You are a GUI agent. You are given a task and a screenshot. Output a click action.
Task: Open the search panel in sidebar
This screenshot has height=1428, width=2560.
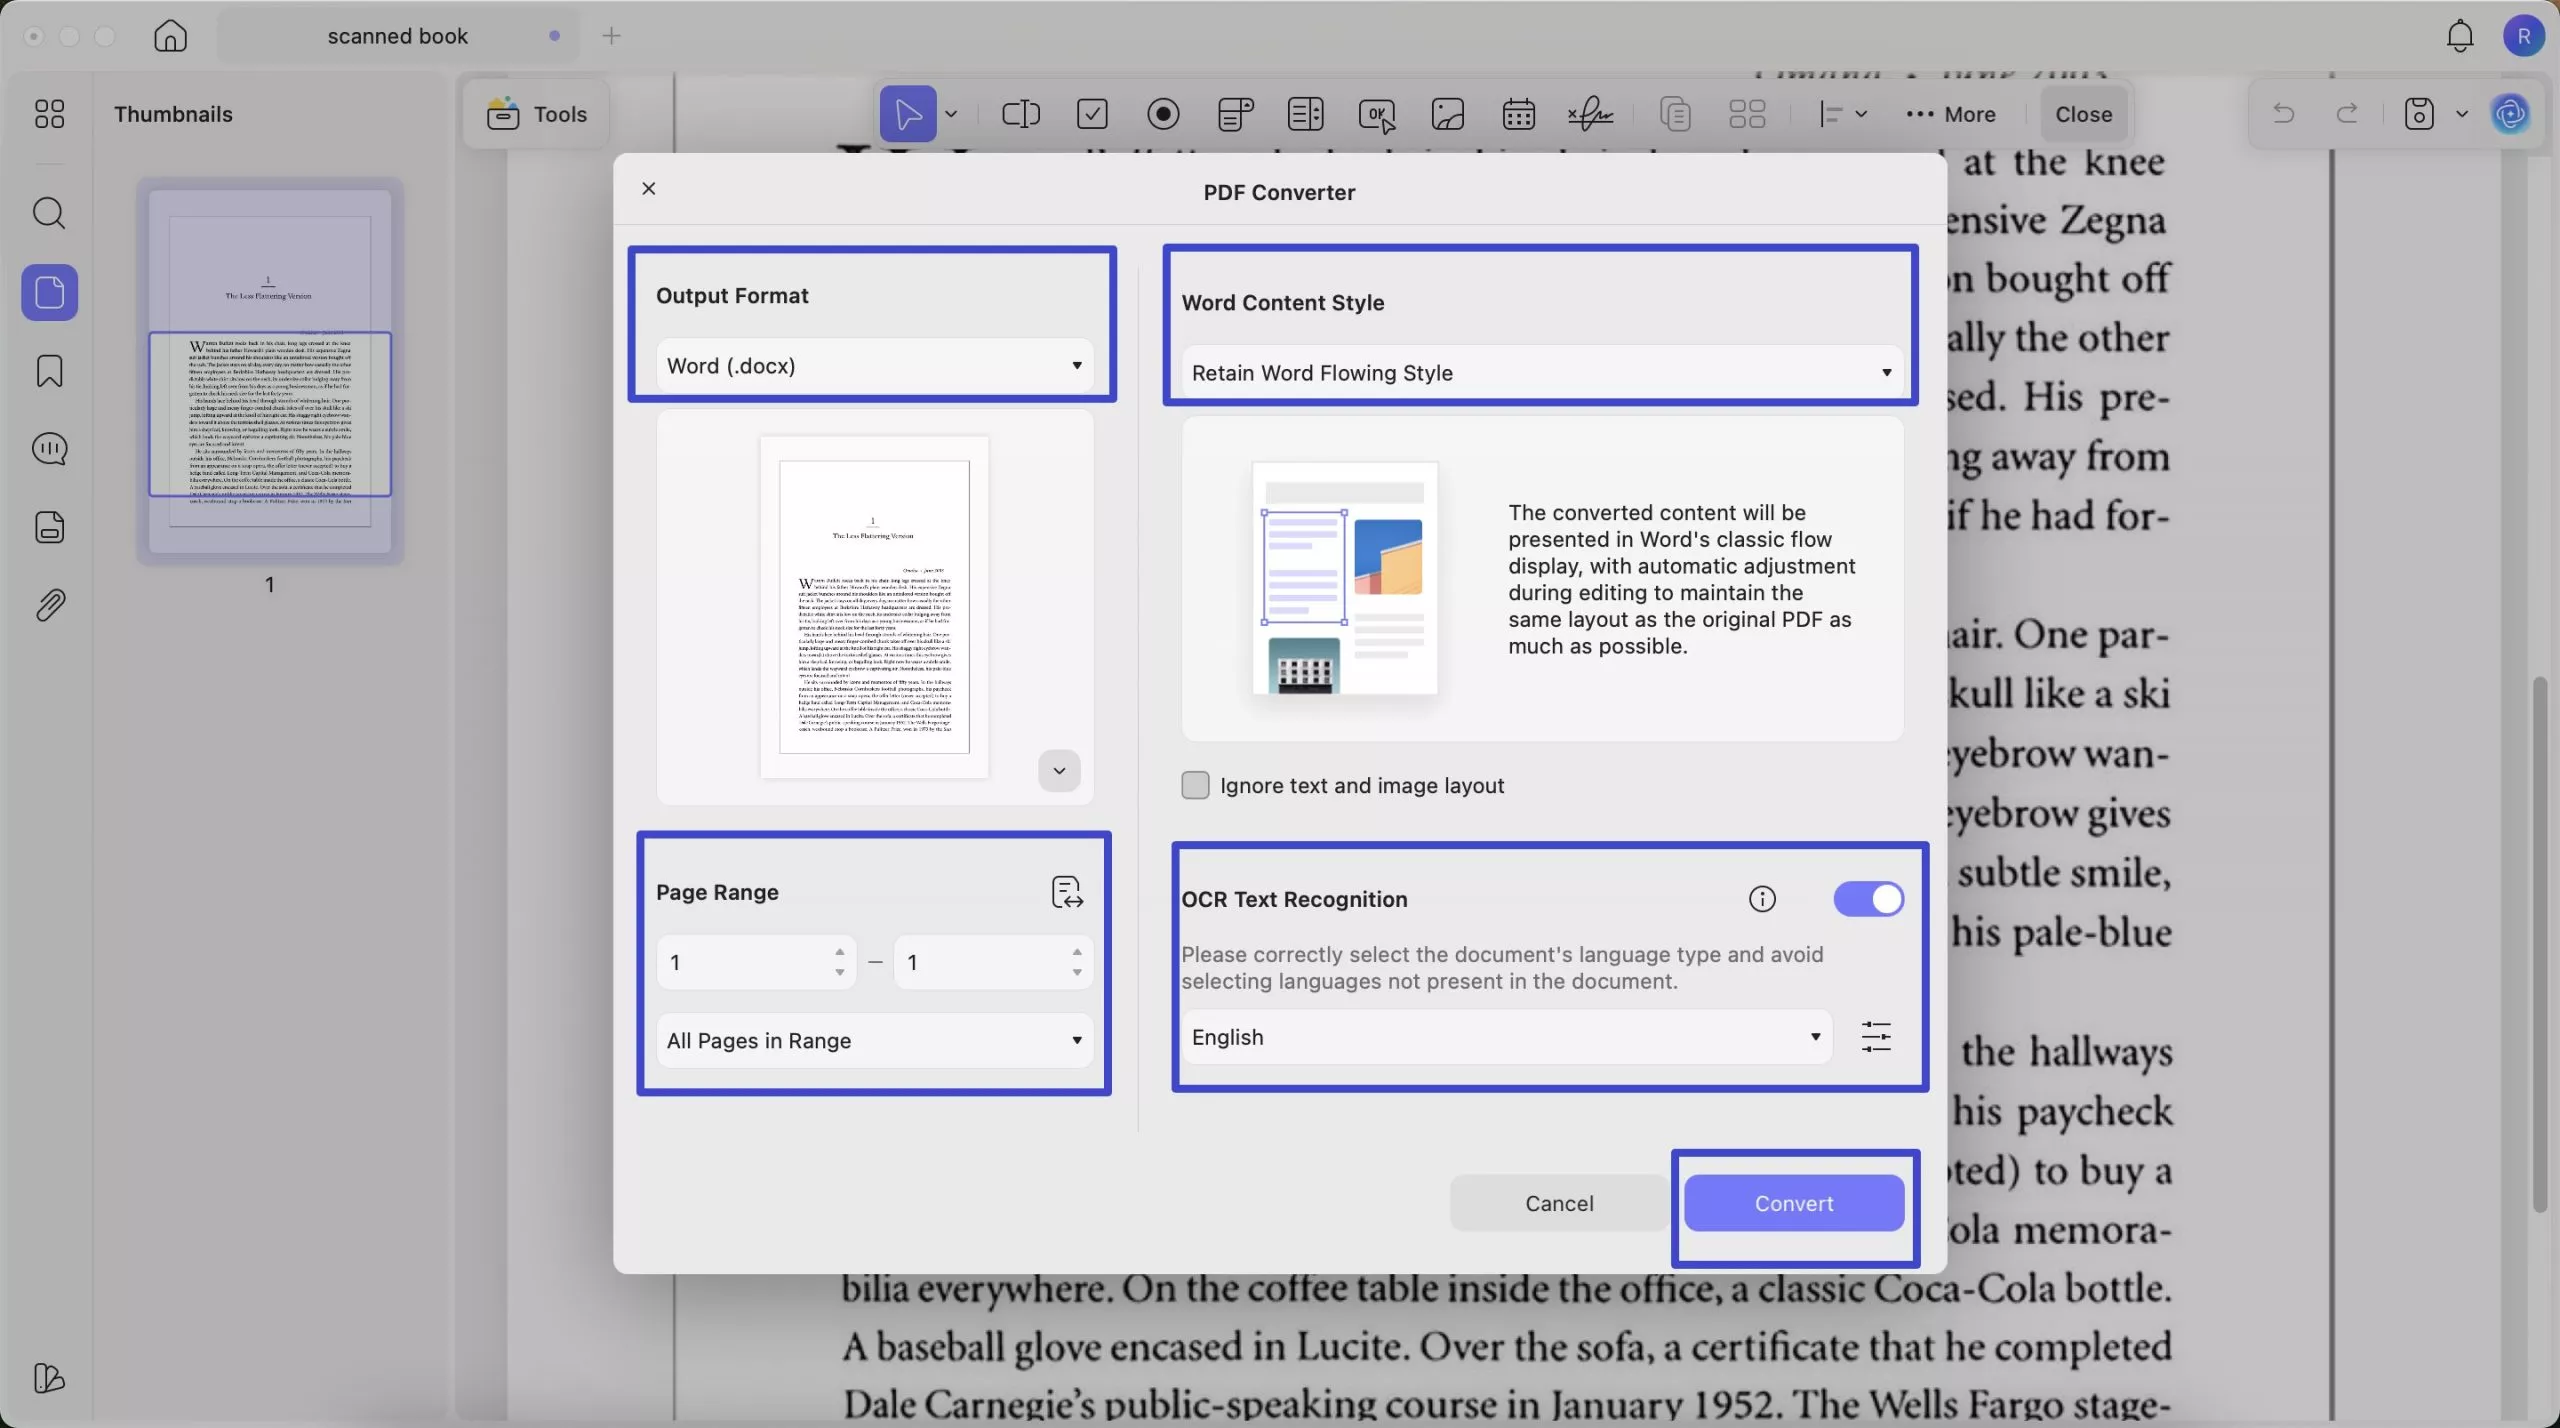click(x=49, y=213)
